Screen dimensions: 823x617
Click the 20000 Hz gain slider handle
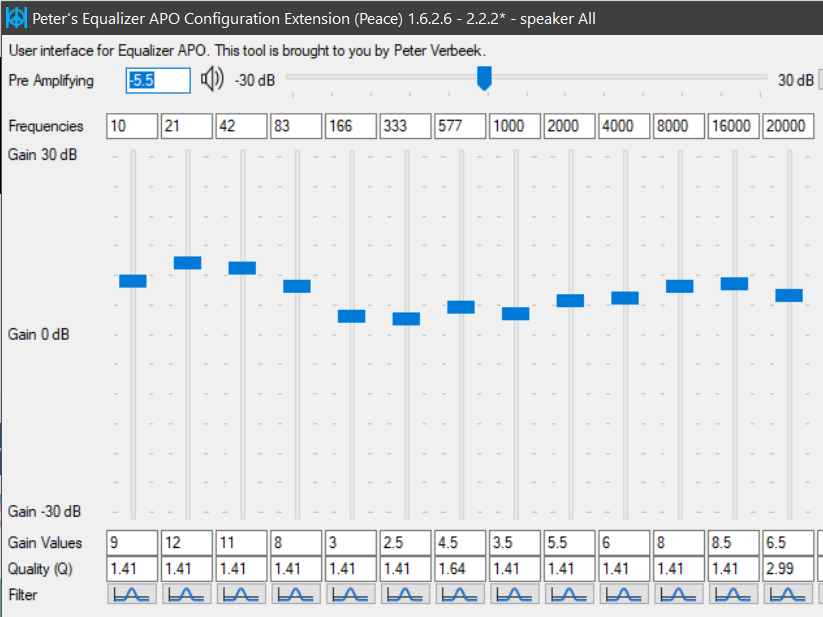(x=788, y=295)
